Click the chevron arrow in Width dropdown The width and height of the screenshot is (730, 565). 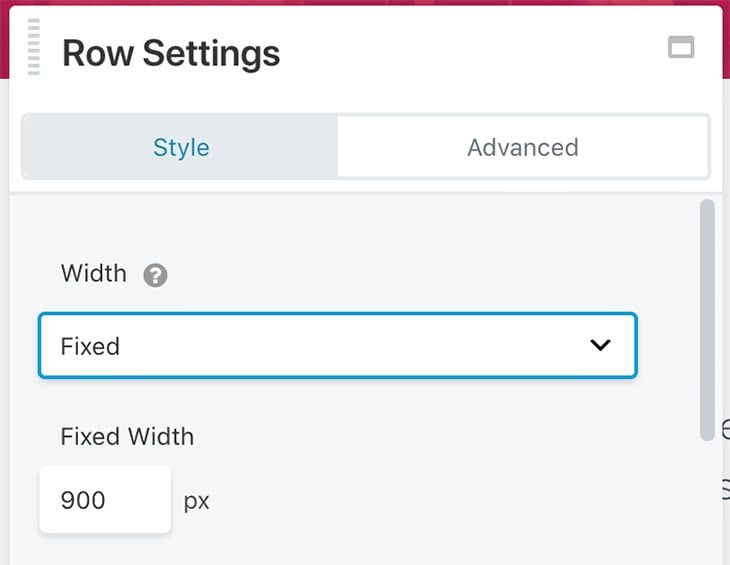[600, 345]
